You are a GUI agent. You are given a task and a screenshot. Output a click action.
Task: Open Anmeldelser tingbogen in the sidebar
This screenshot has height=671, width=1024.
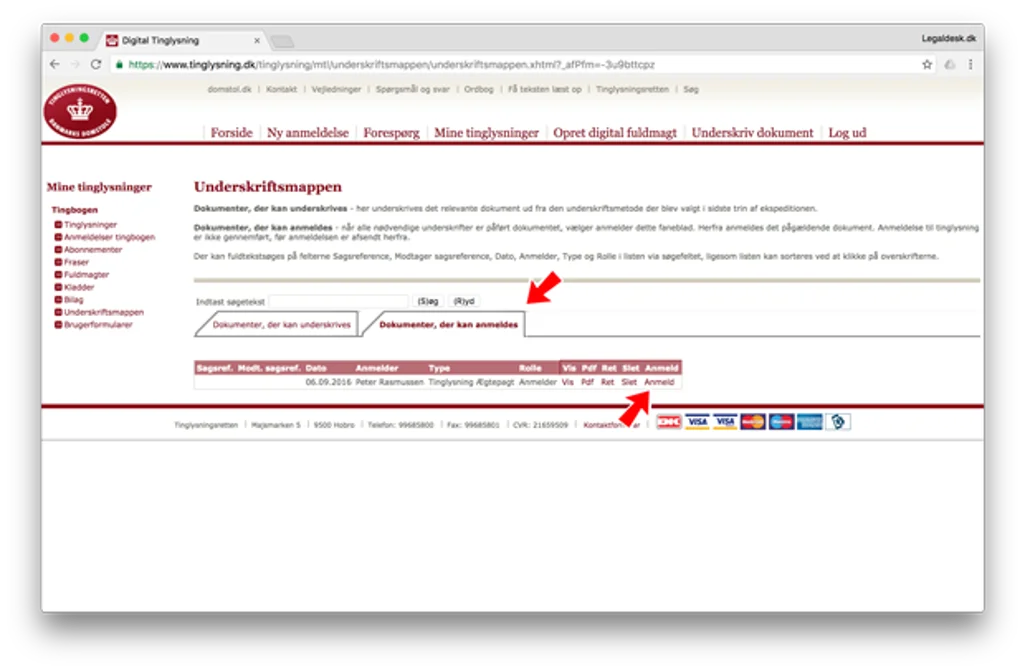coord(109,237)
